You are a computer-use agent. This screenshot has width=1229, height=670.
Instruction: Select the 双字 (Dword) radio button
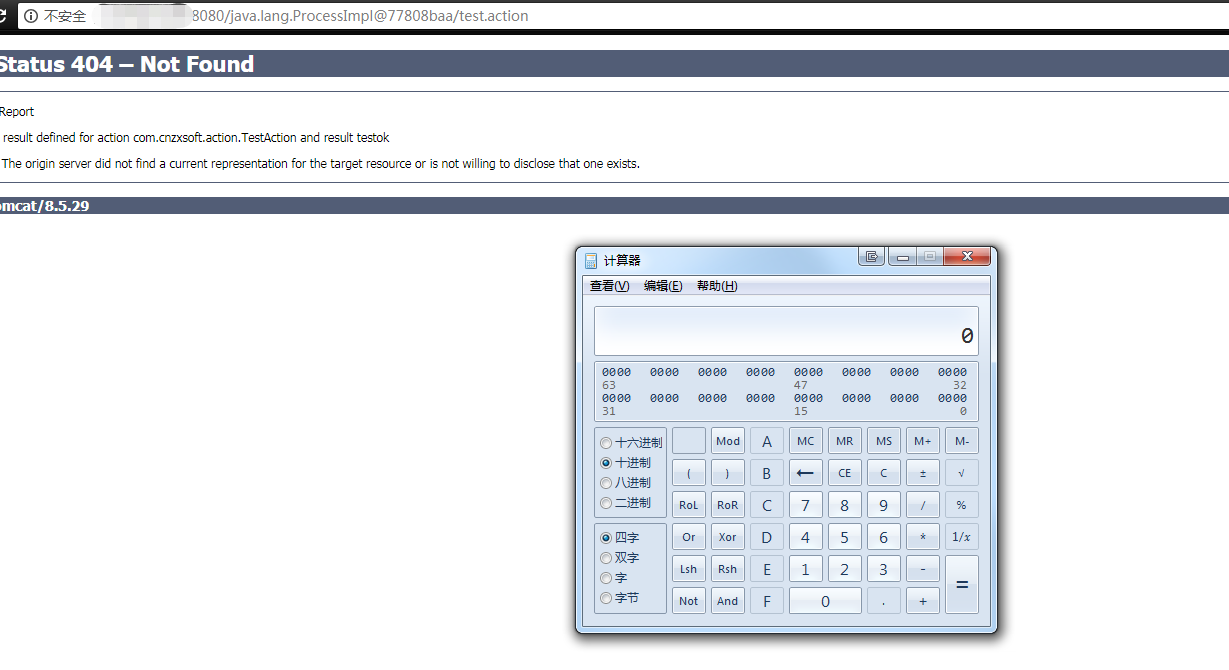point(606,558)
